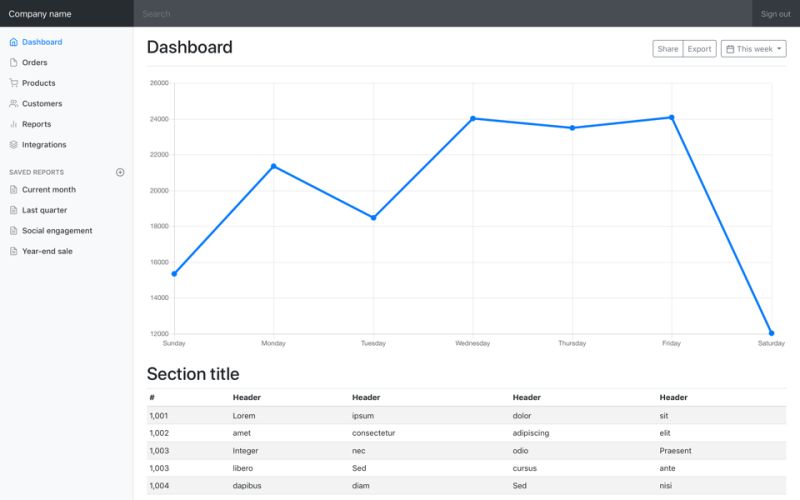Click the Lorem table cell
800x500 pixels.
click(244, 416)
